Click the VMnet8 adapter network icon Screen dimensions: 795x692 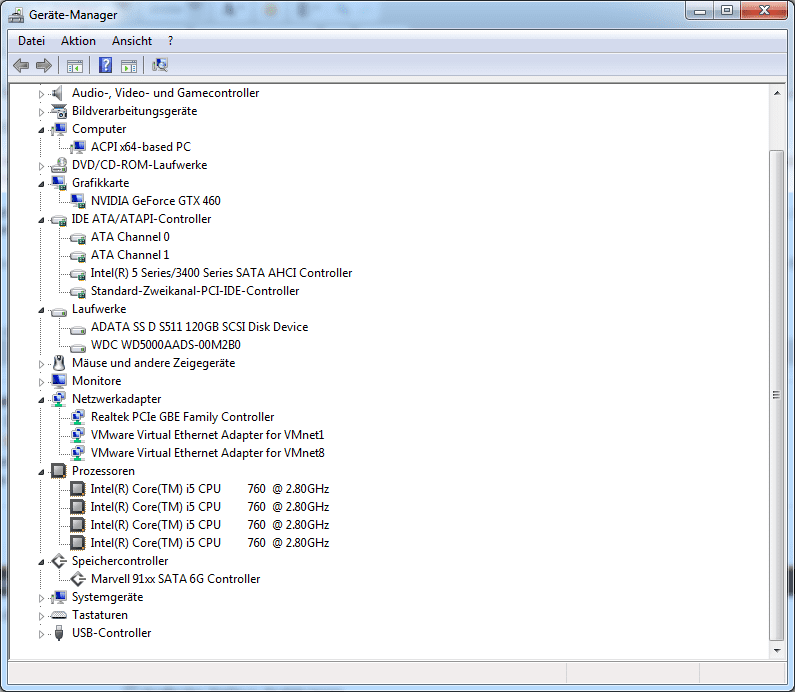[x=78, y=453]
